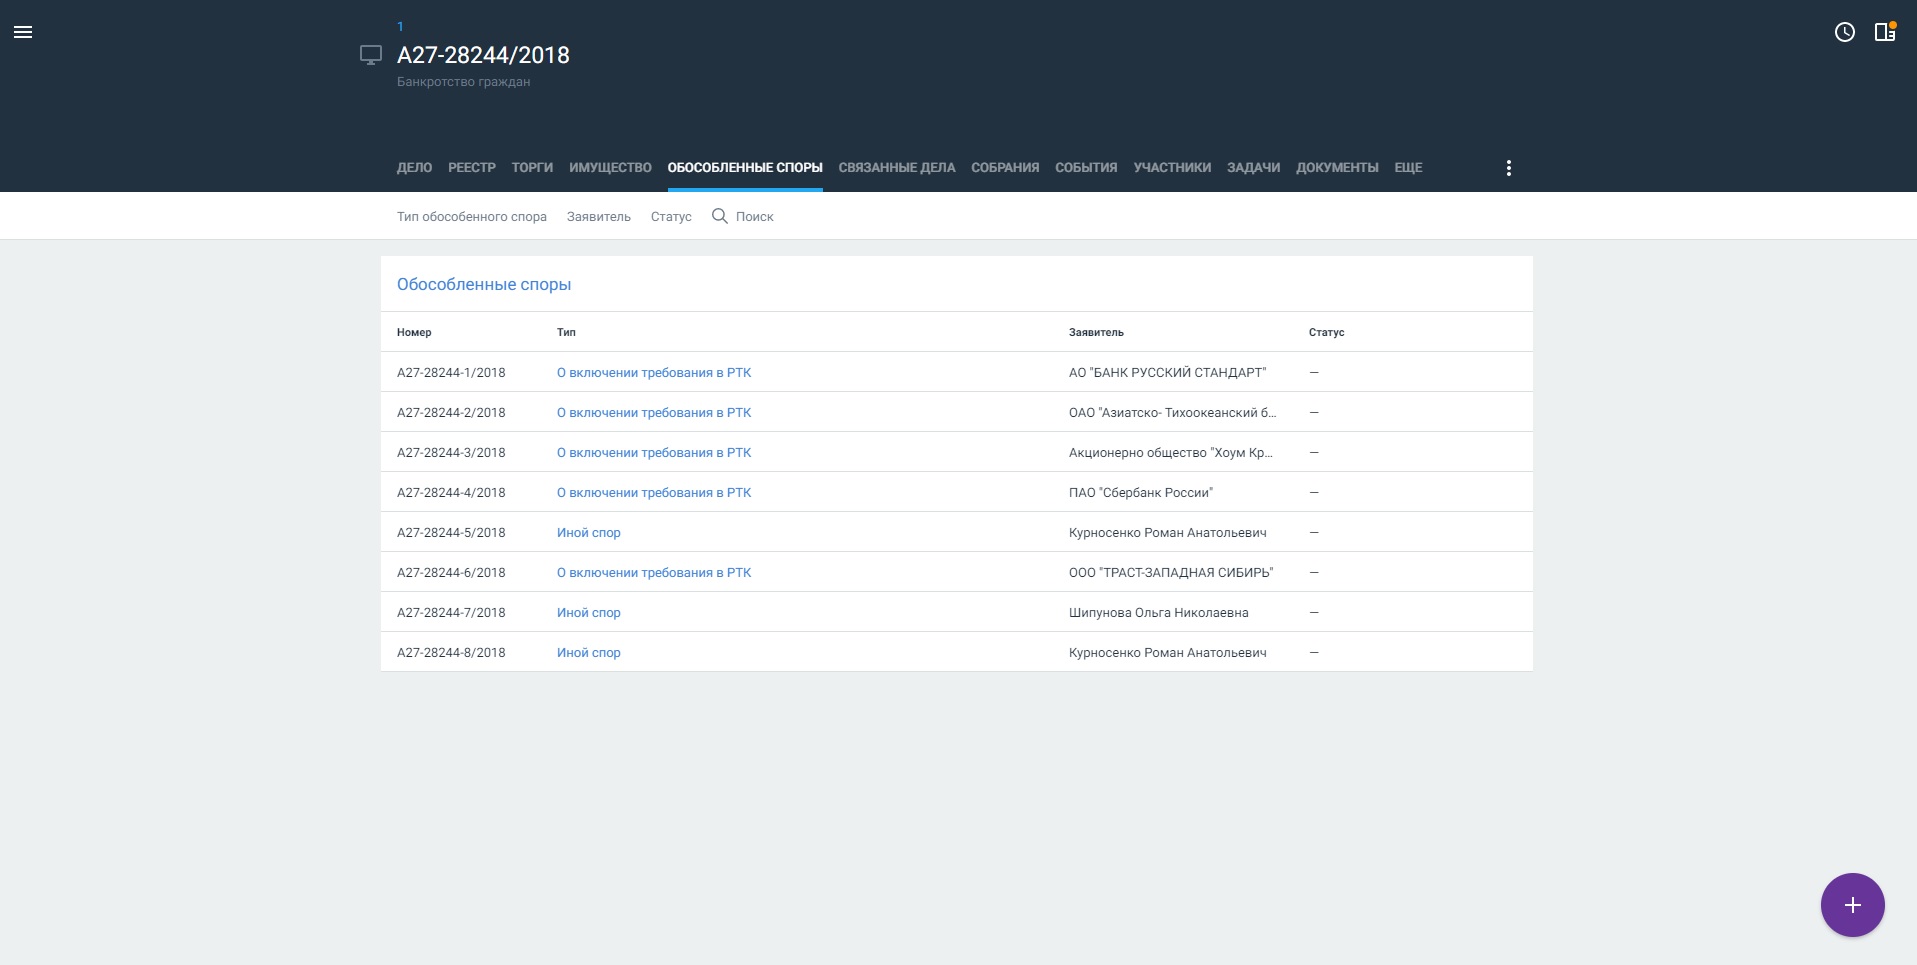Switch to the РЕЕСТР tab
The height and width of the screenshot is (965, 1917).
pyautogui.click(x=472, y=168)
